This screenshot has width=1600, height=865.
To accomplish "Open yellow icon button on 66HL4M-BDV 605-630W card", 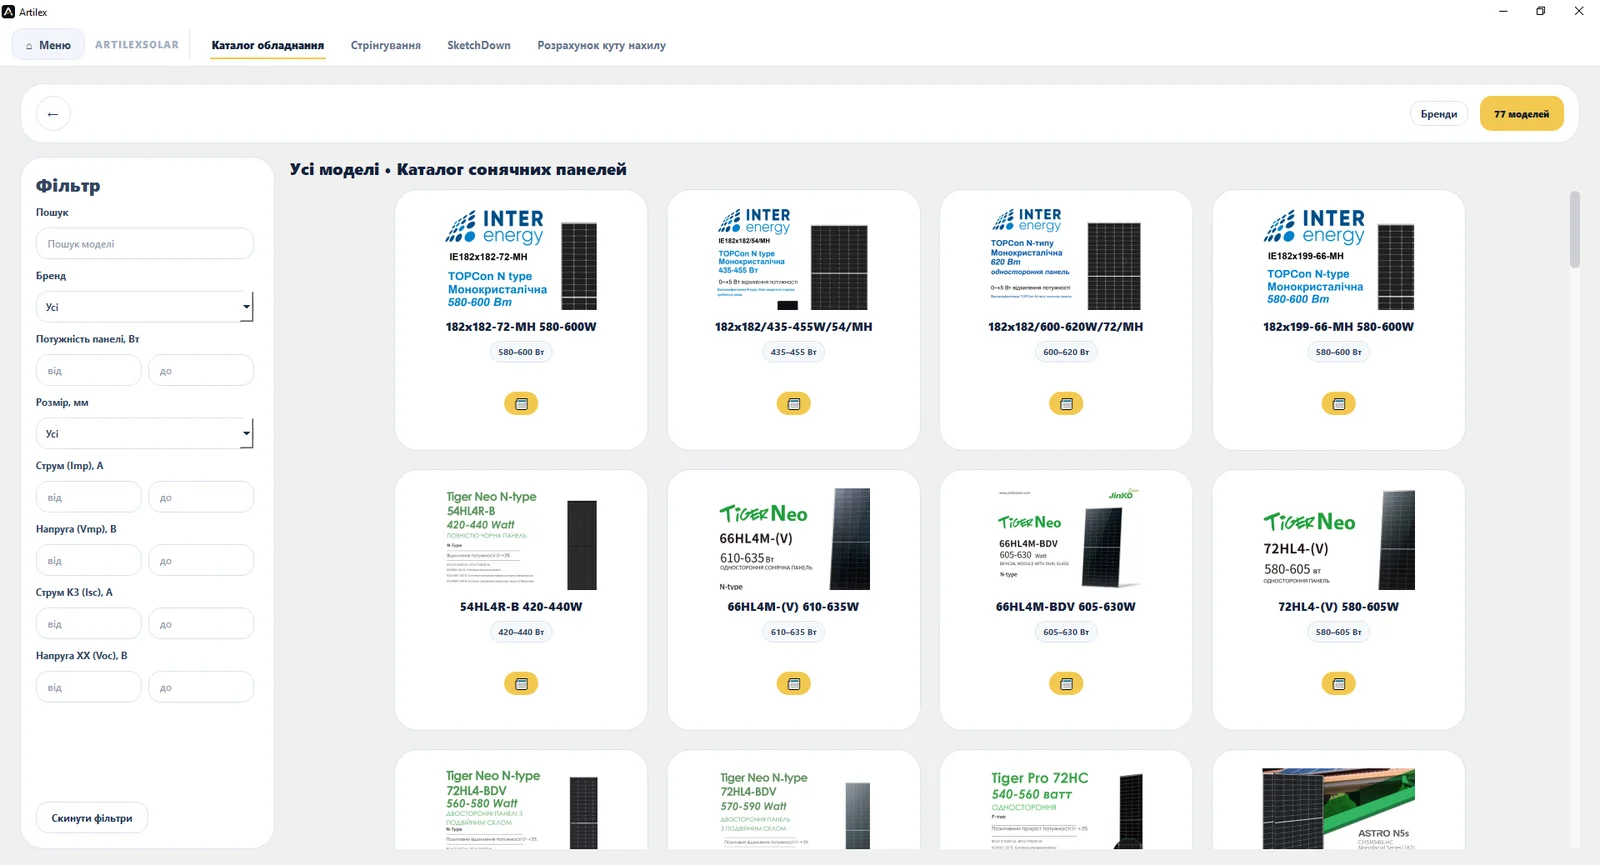I will pos(1066,684).
